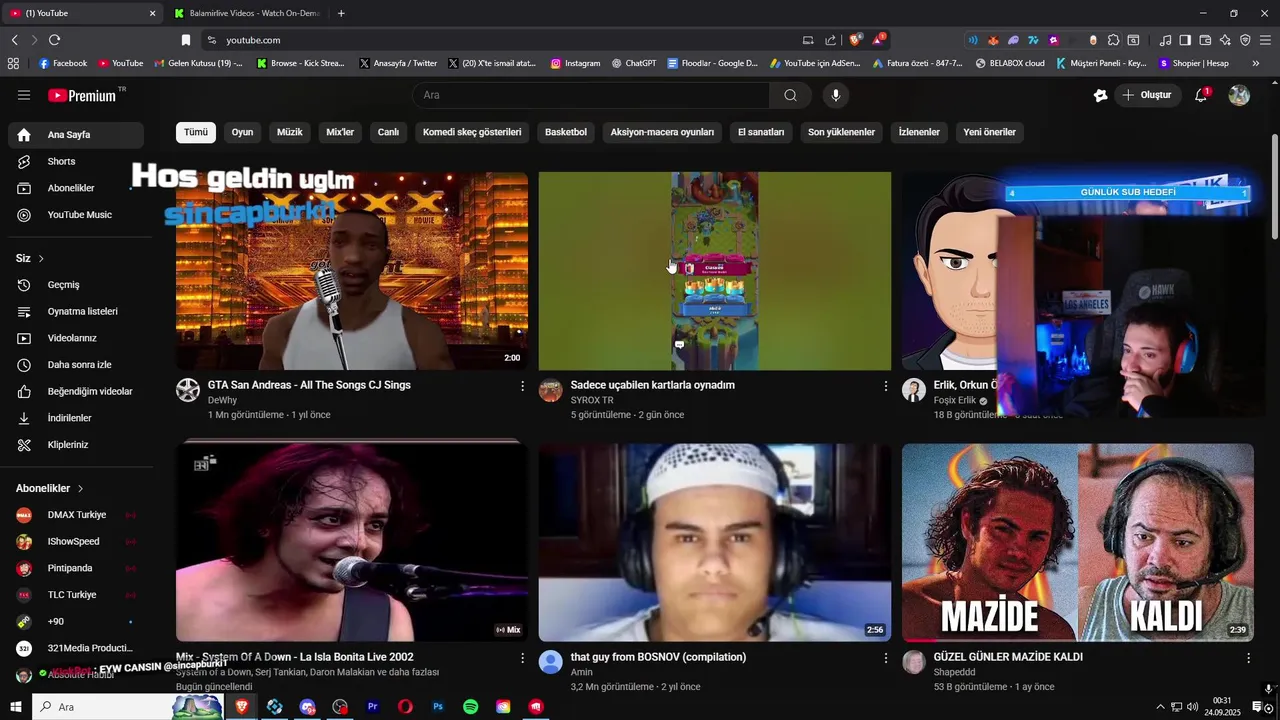This screenshot has width=1280, height=720.
Task: Open Daha sonra izle list
Action: coord(76,365)
